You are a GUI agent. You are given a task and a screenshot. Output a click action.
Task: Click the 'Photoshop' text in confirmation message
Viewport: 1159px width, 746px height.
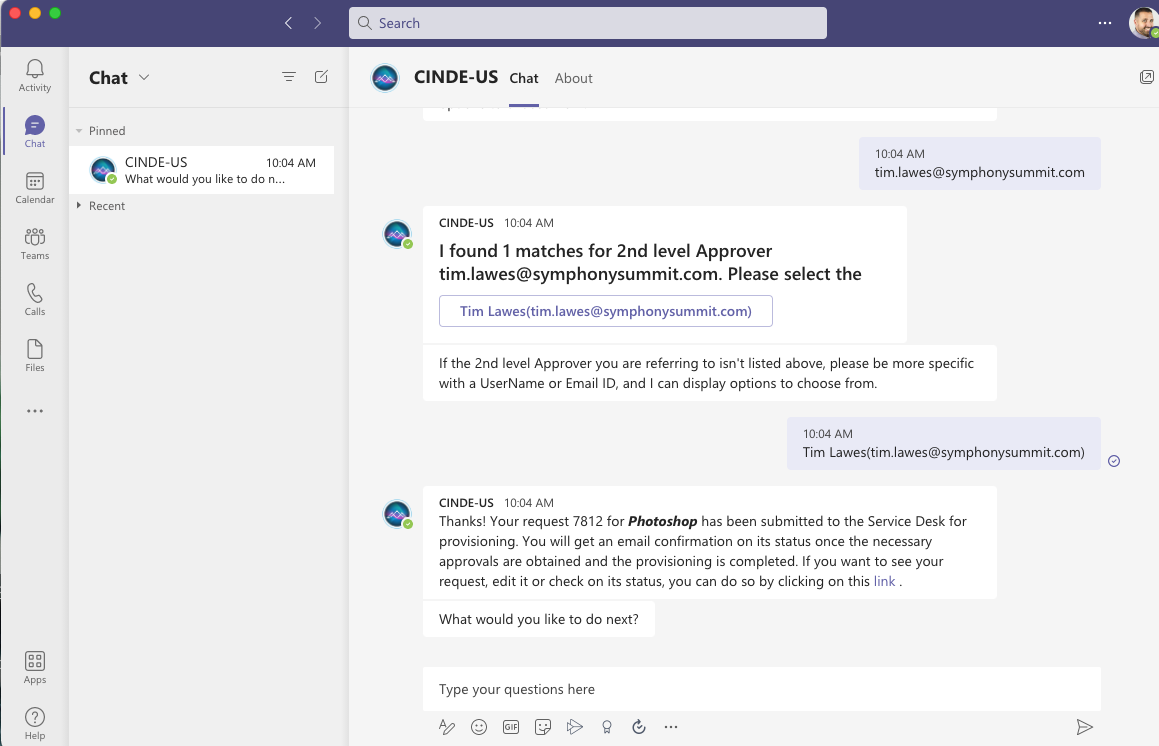tap(662, 521)
